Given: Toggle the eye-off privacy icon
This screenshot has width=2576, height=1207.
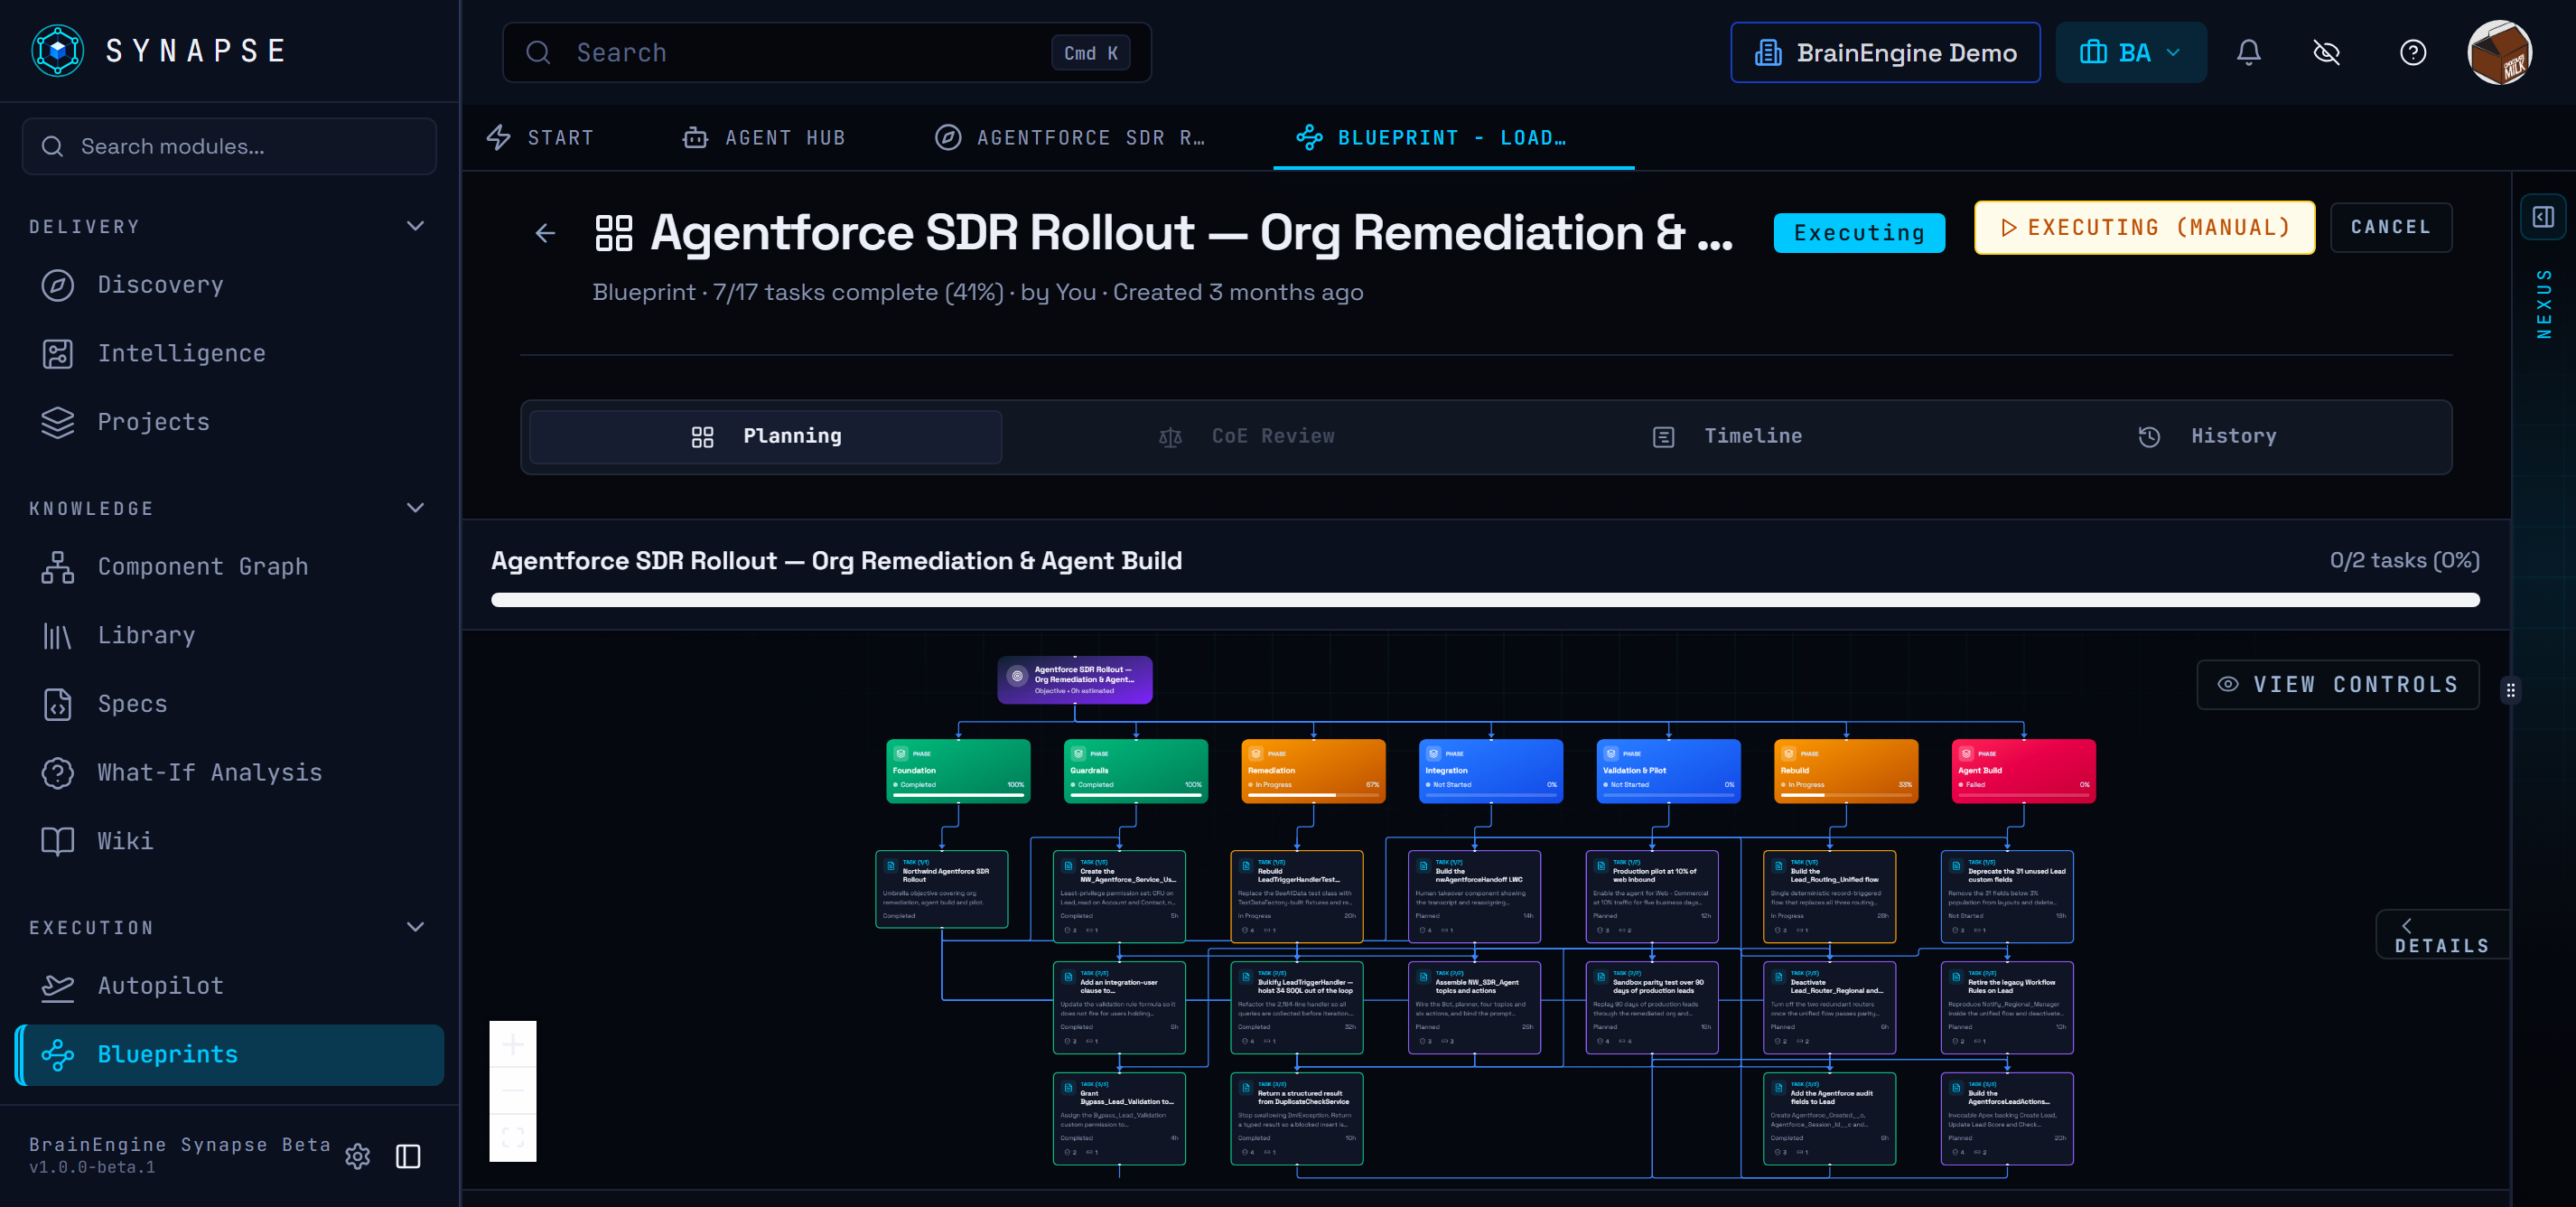Looking at the screenshot, I should [2326, 53].
